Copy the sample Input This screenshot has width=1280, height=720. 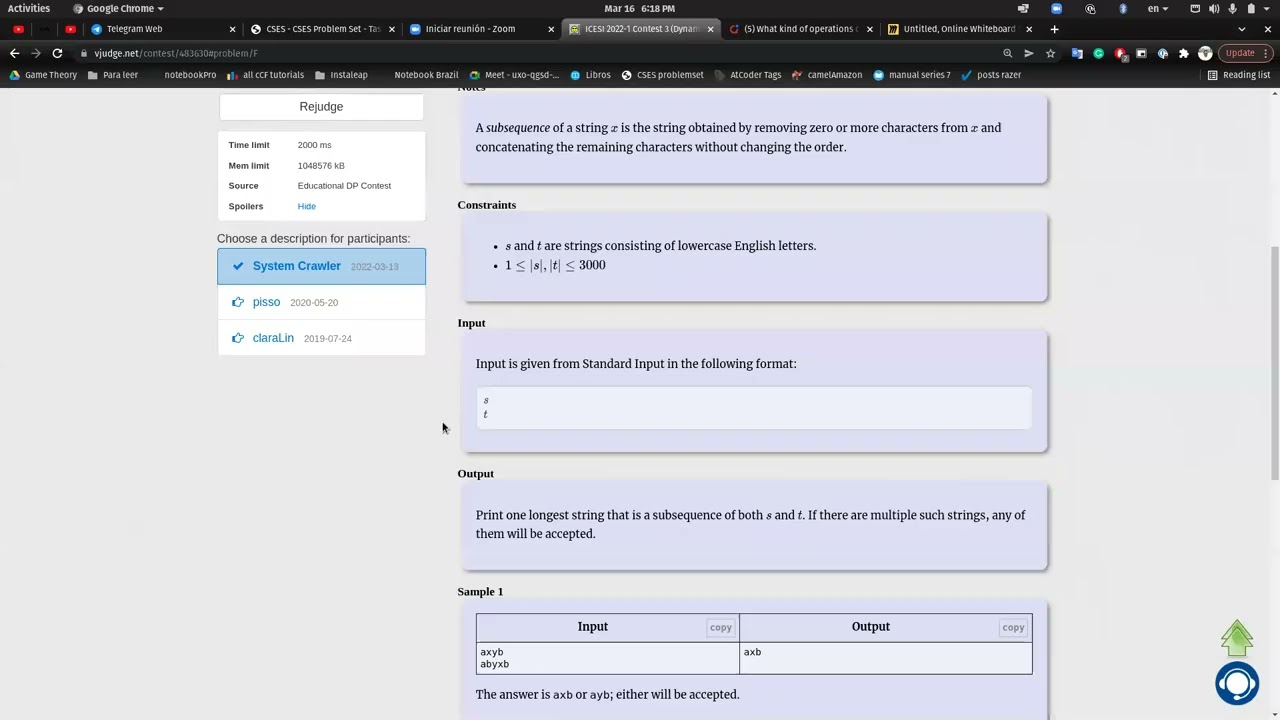[721, 628]
